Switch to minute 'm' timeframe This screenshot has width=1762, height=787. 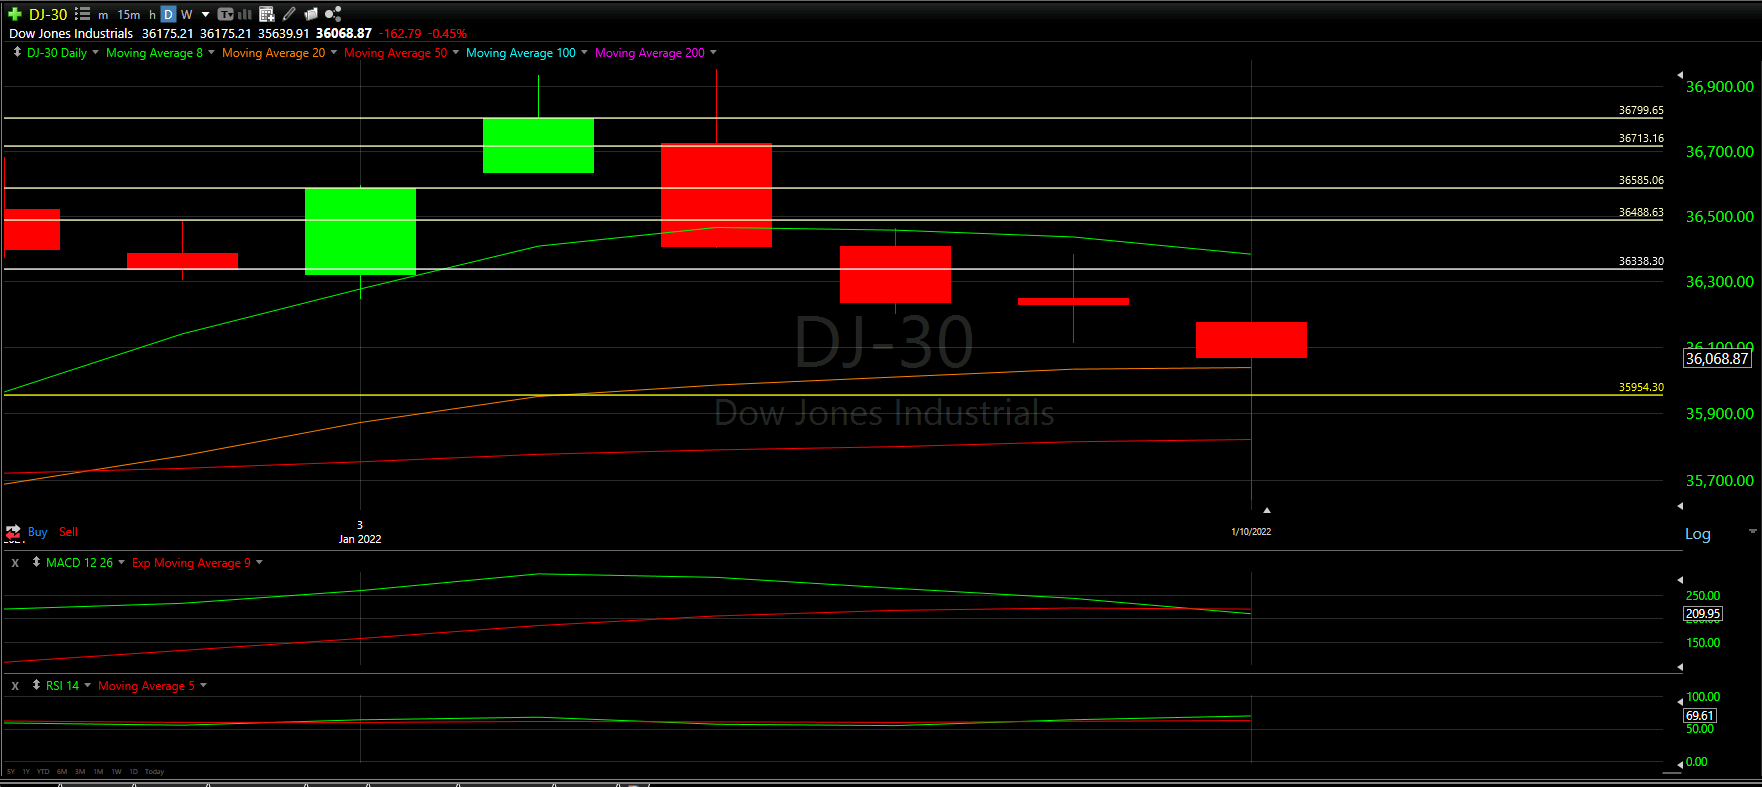(103, 15)
